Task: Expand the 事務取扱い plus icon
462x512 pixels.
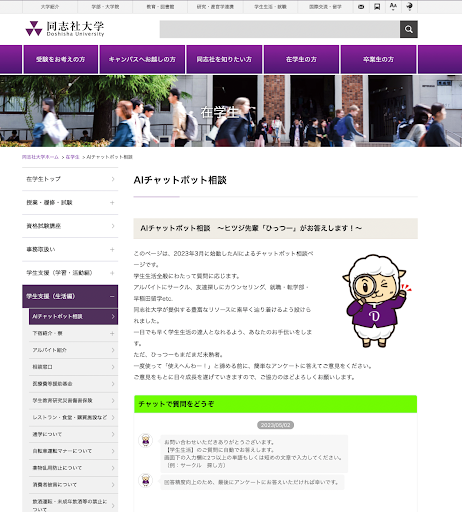Action: click(112, 249)
